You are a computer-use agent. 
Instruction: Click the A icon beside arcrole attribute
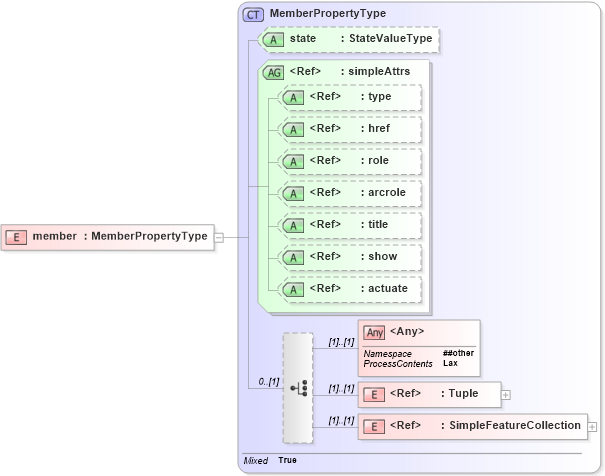(293, 194)
